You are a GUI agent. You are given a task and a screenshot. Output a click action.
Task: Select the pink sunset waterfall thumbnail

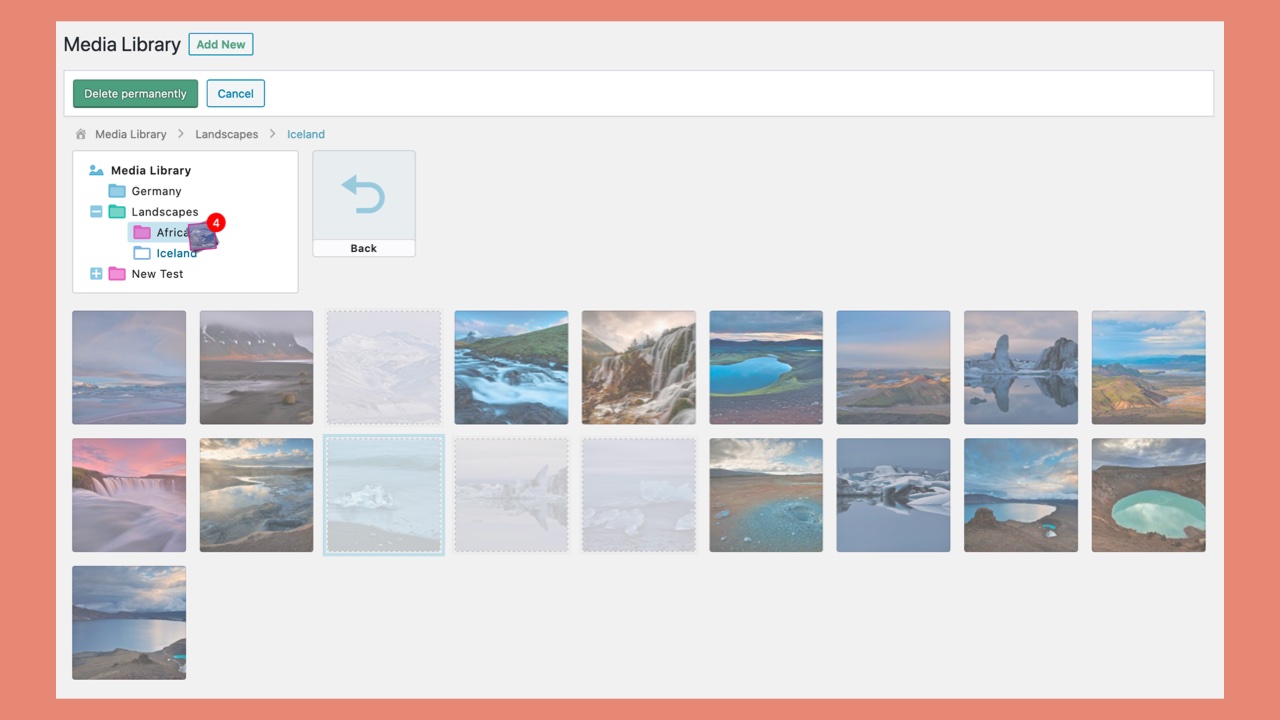(x=129, y=495)
